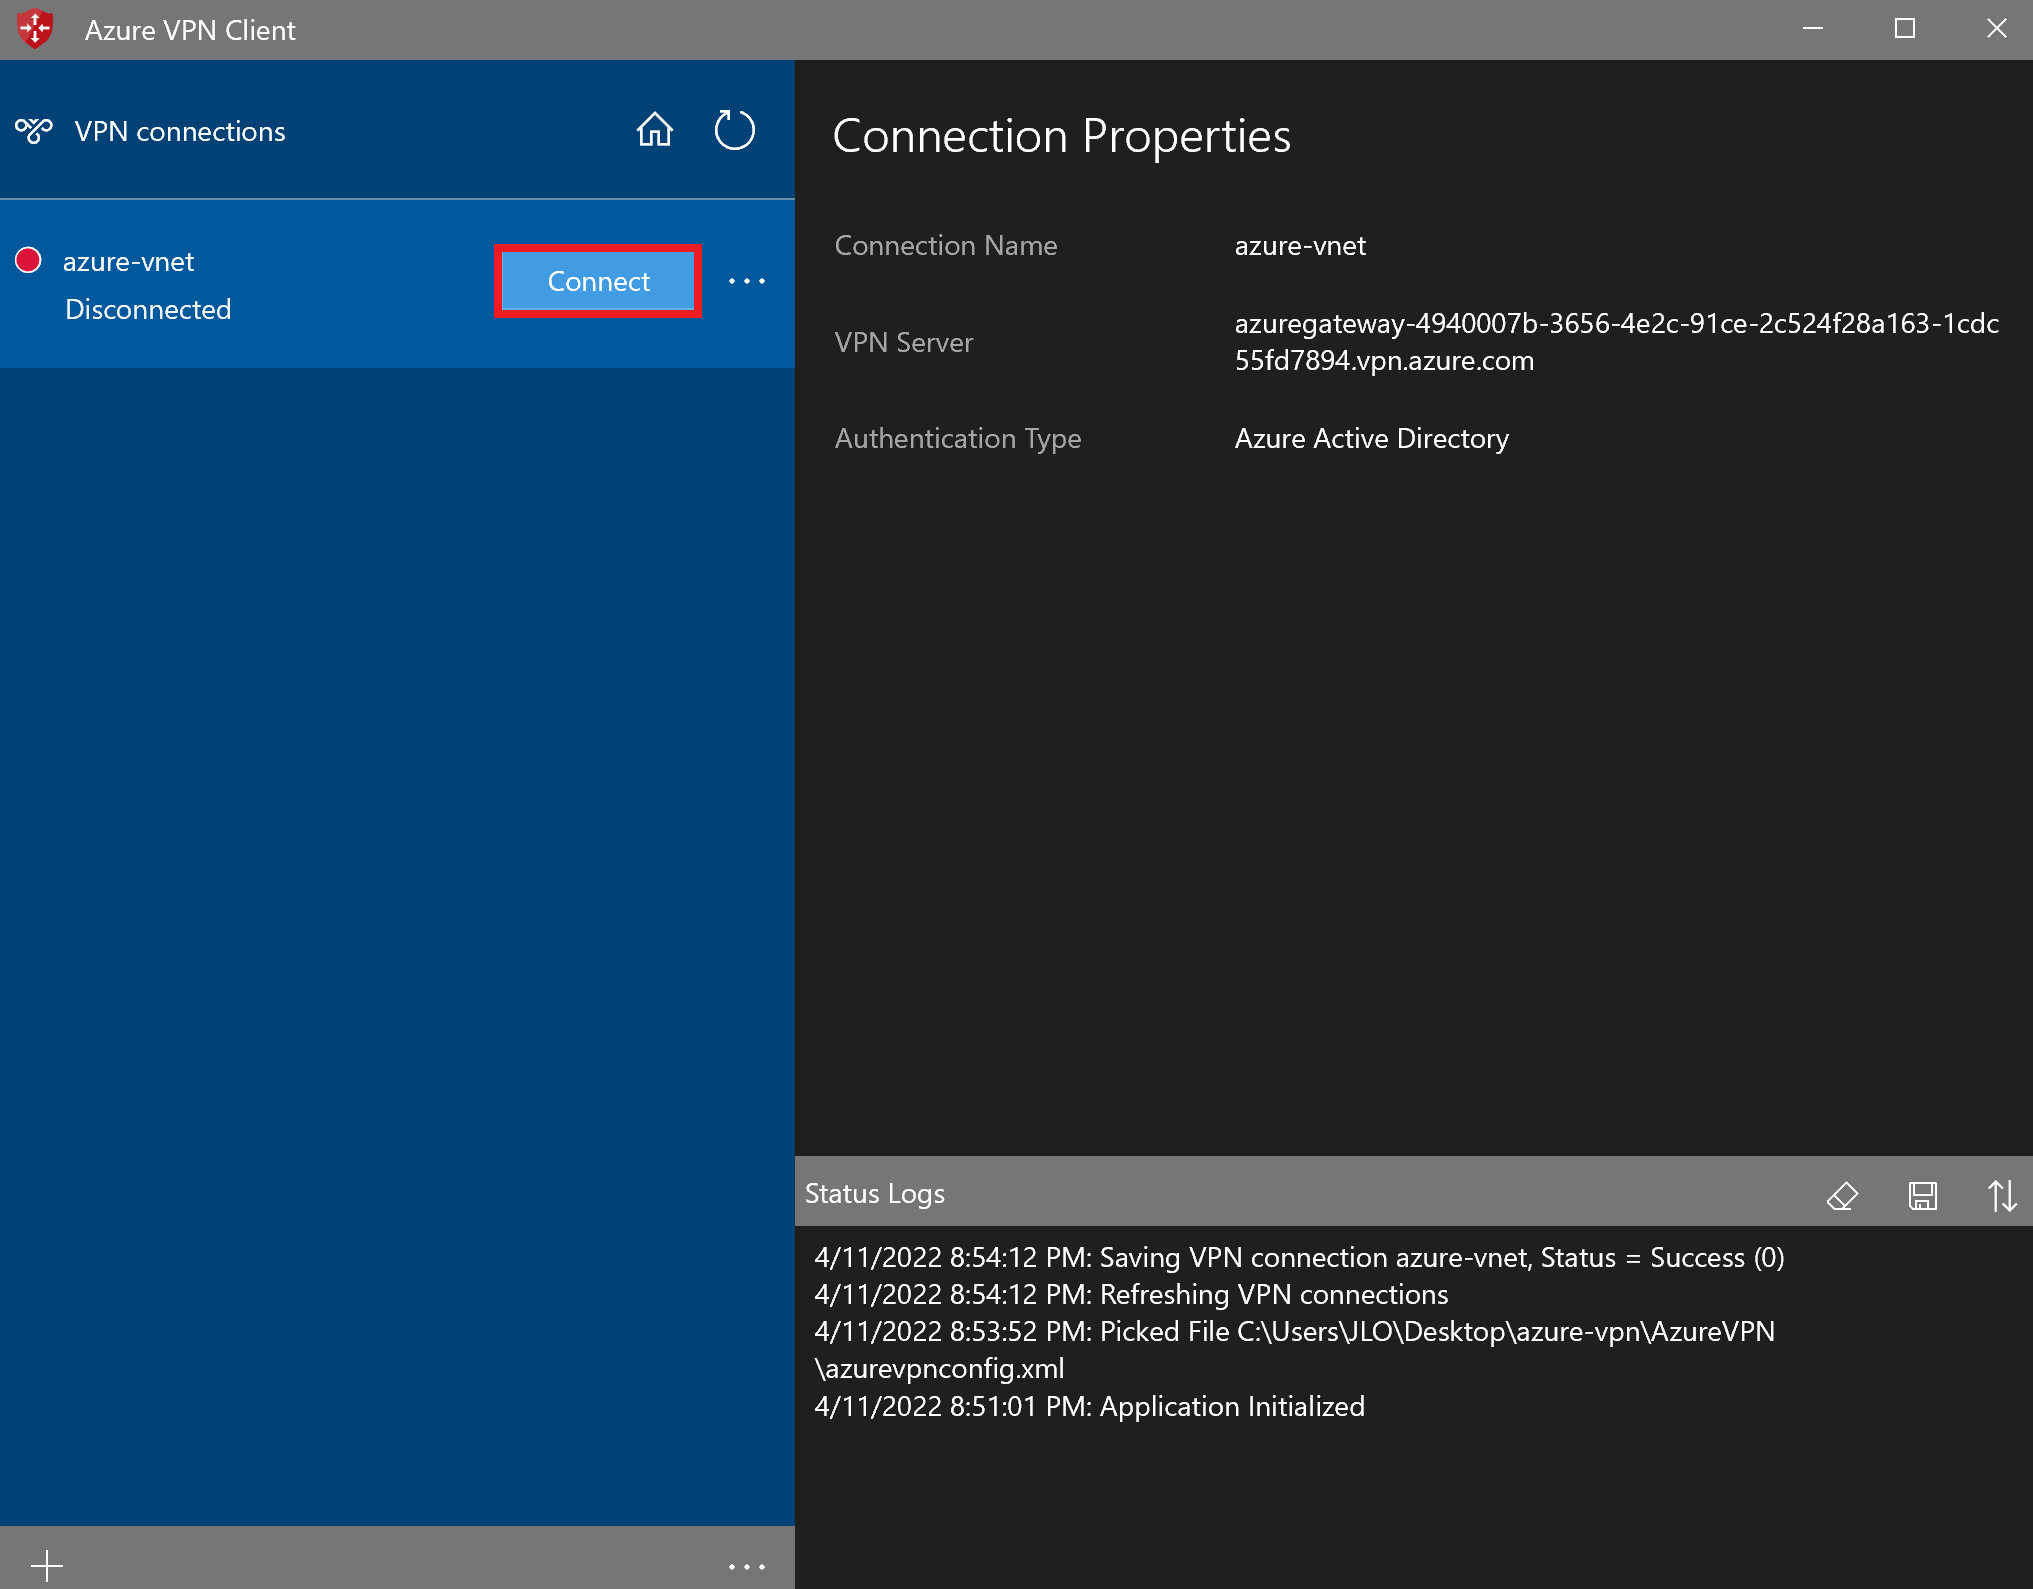Click the Connection Name label
The height and width of the screenshot is (1589, 2033).
pos(946,245)
